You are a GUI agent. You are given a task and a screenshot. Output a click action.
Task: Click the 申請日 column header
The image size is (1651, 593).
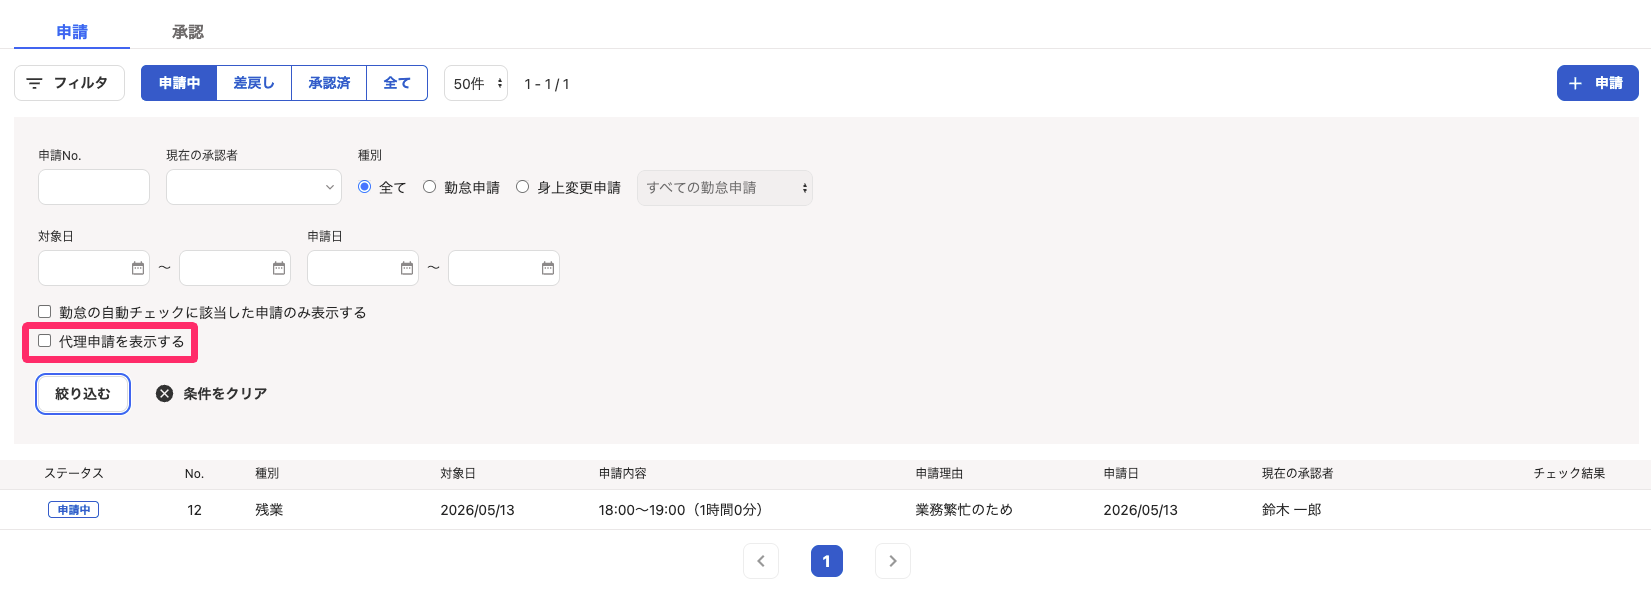point(1121,474)
